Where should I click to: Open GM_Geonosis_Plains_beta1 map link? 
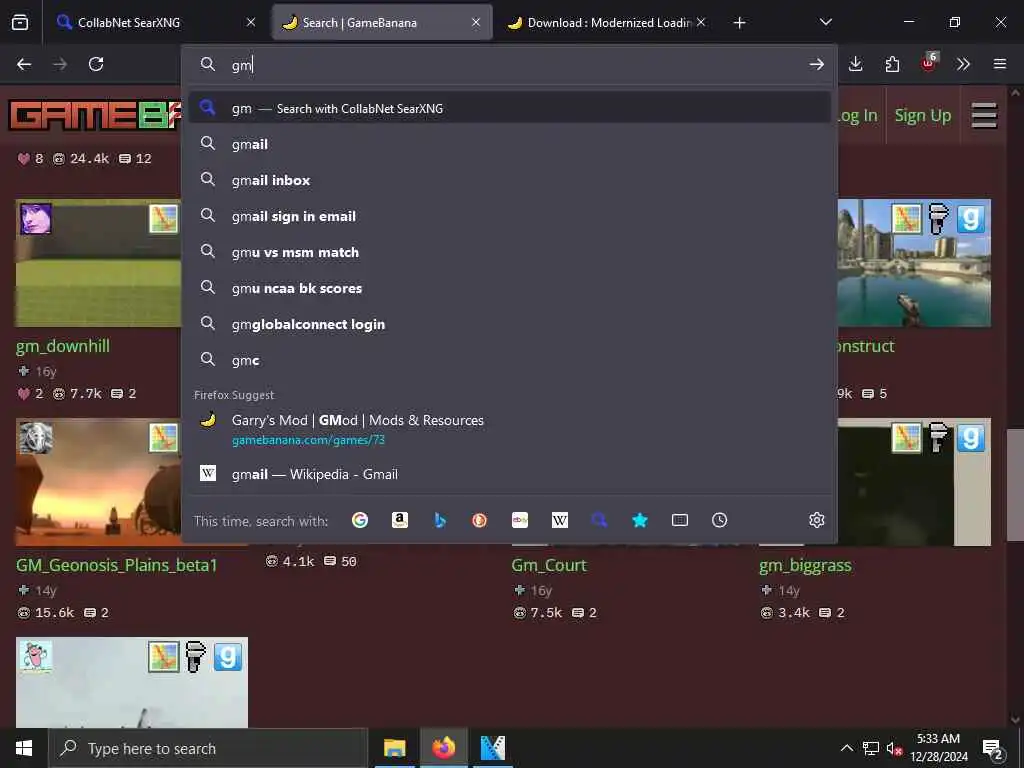(116, 565)
